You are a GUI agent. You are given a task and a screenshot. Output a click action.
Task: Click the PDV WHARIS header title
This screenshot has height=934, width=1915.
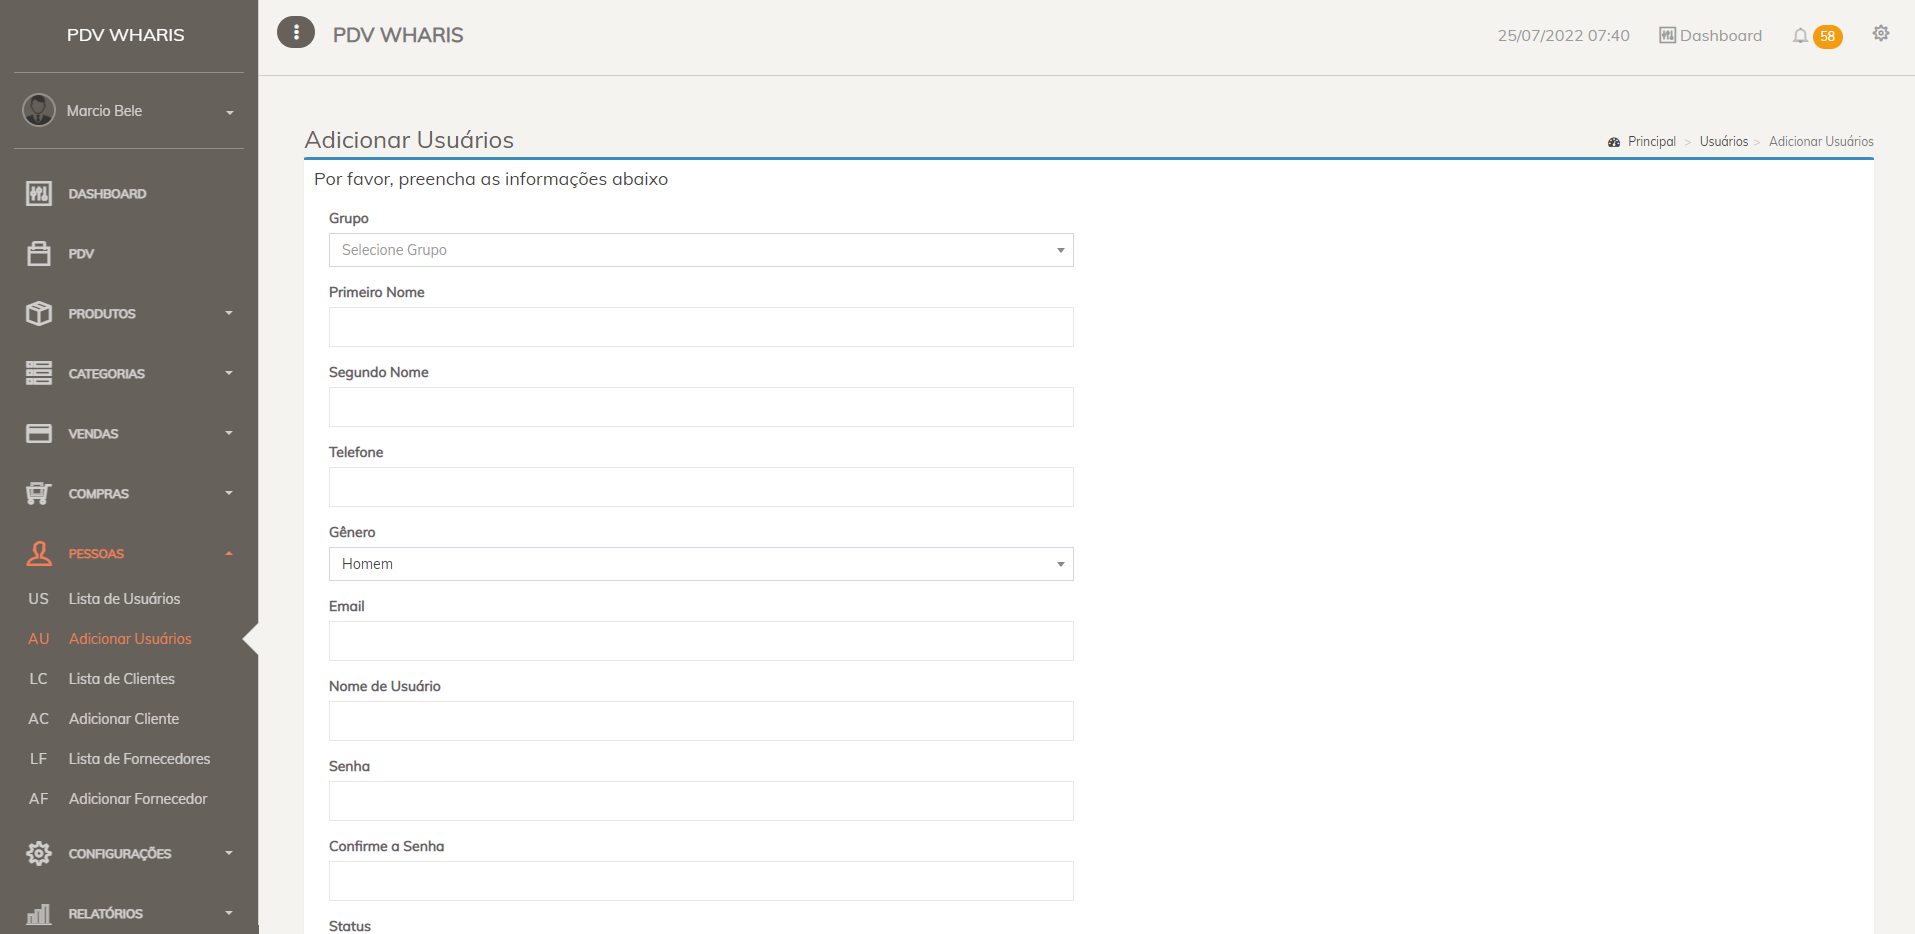[x=398, y=35]
